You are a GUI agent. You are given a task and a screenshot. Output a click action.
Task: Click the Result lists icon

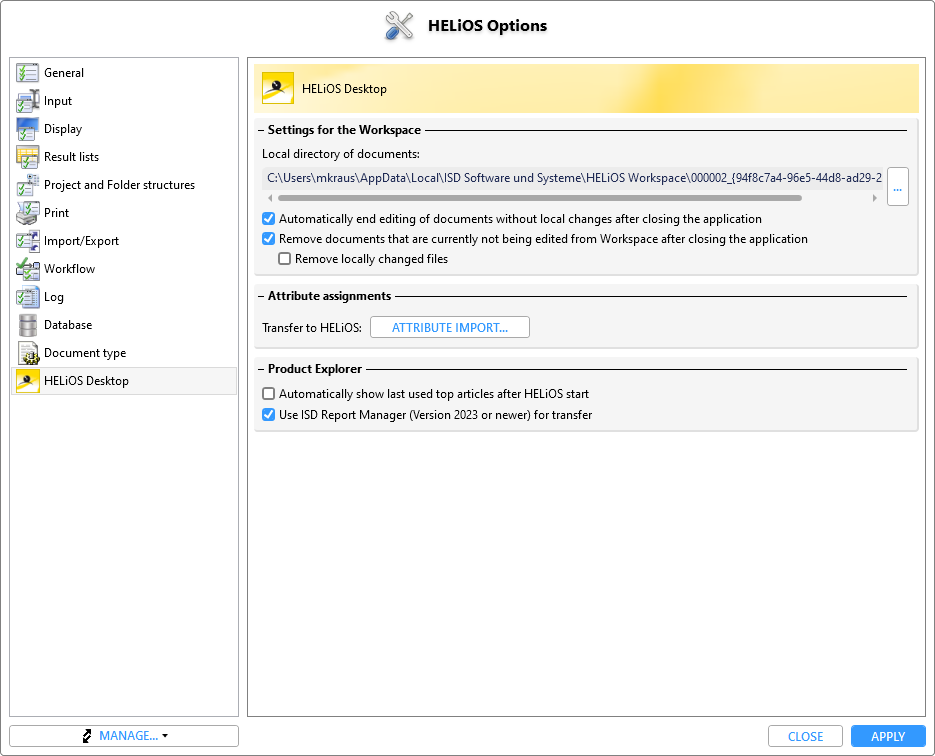(27, 157)
